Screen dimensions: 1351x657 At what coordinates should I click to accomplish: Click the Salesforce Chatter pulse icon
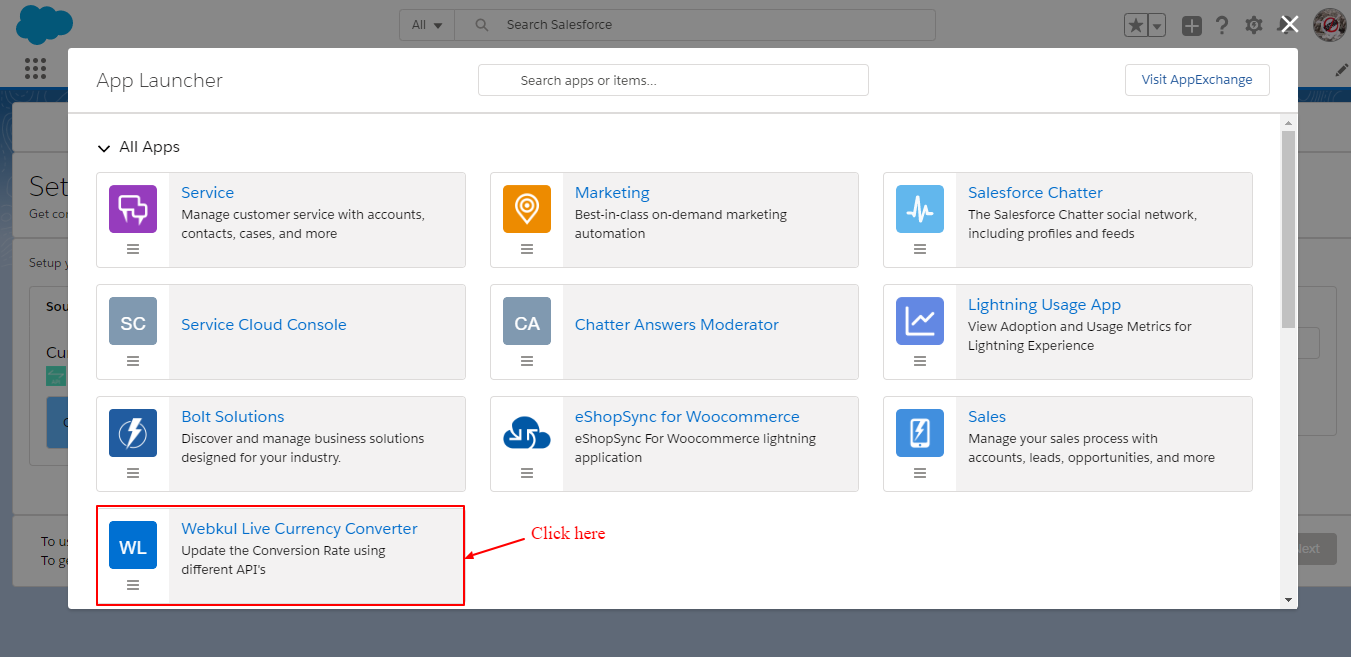tap(919, 209)
